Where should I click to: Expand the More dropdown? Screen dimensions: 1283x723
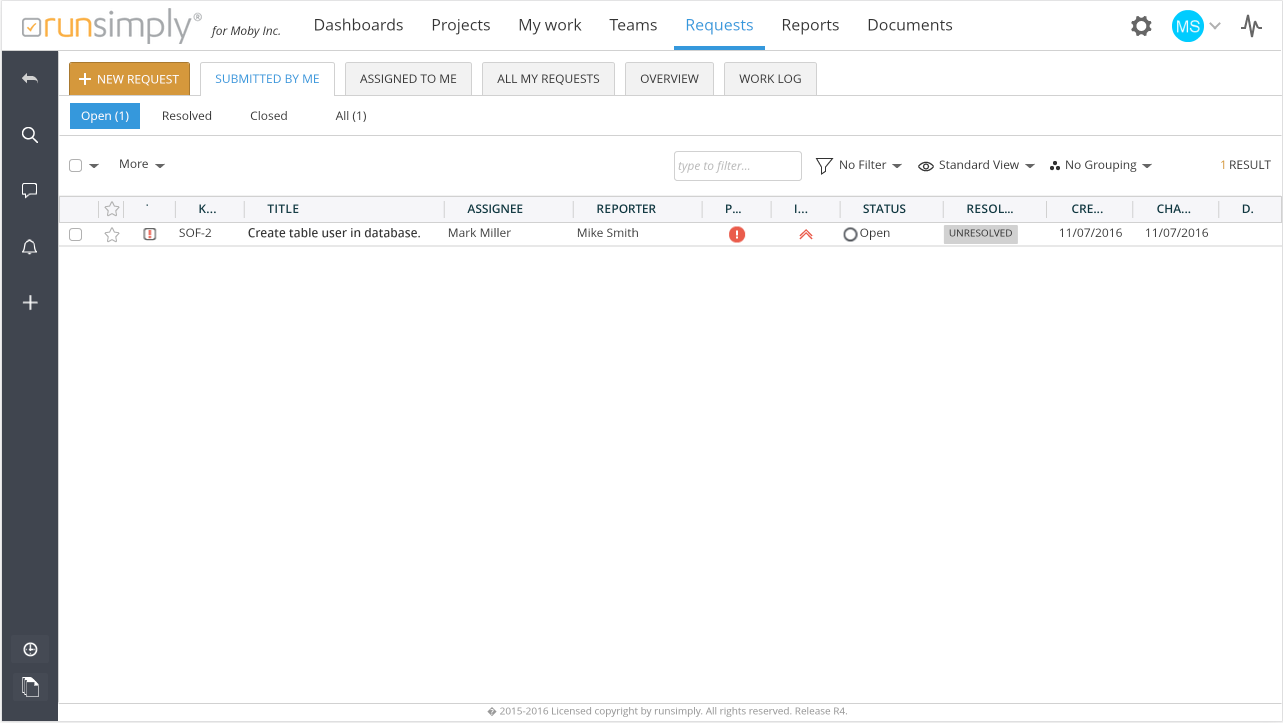click(141, 164)
